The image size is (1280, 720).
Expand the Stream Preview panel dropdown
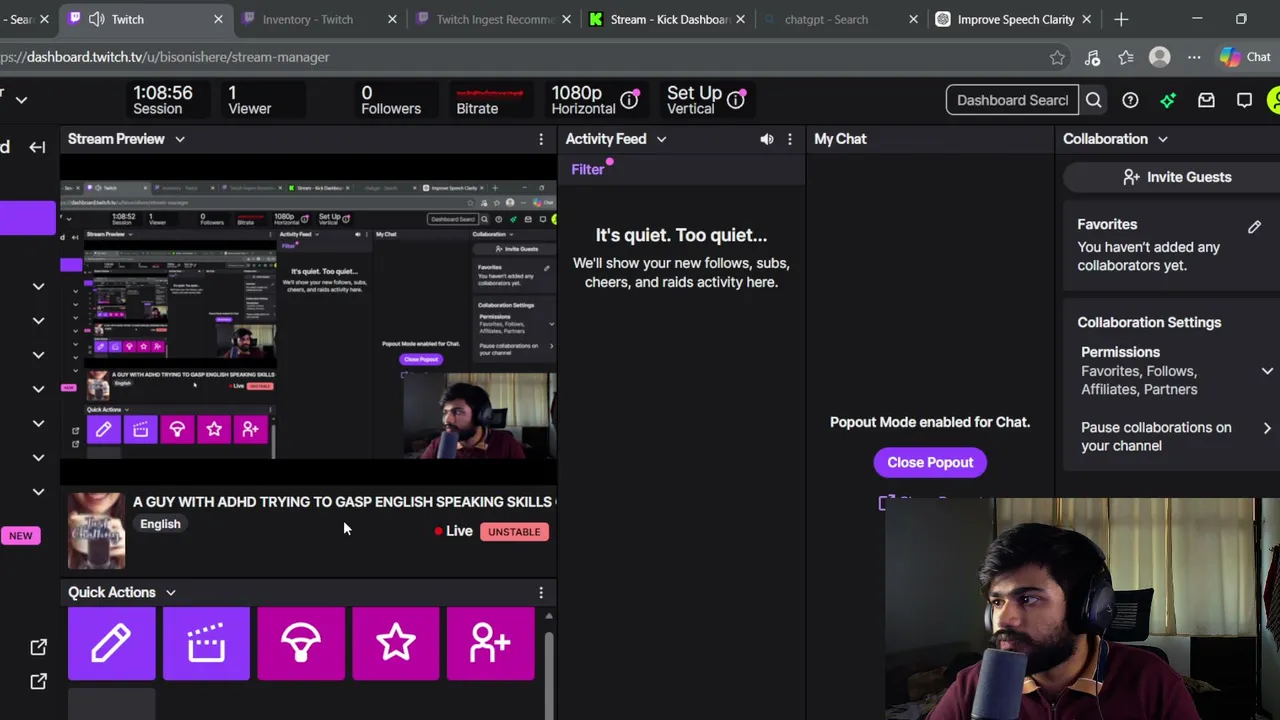click(x=180, y=139)
